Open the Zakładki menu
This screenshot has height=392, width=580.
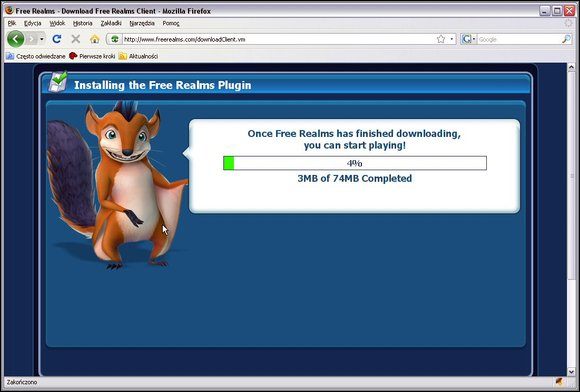(111, 23)
